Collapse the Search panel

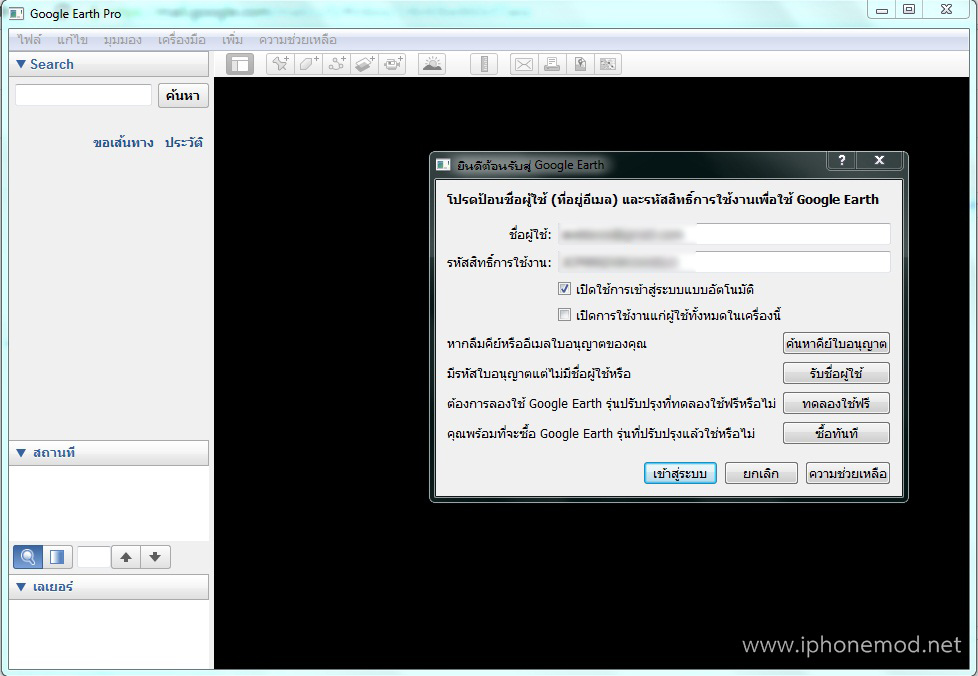[x=21, y=64]
